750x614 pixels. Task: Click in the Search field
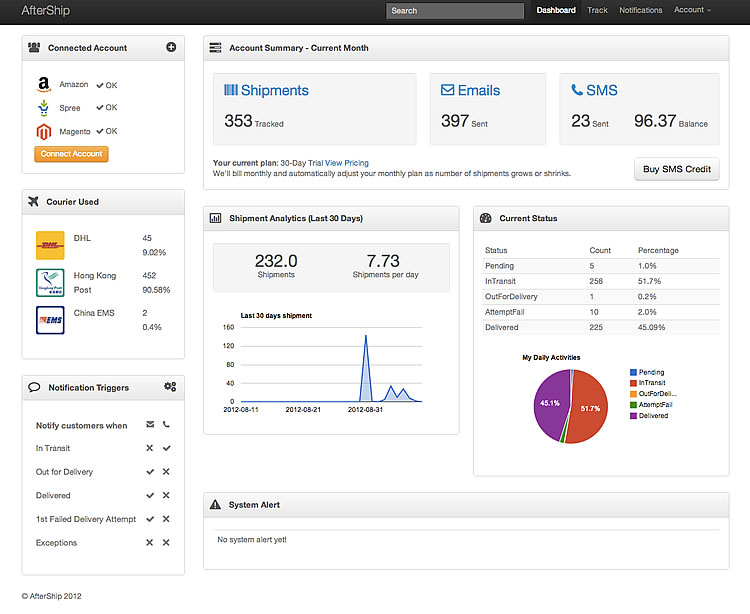(x=454, y=11)
